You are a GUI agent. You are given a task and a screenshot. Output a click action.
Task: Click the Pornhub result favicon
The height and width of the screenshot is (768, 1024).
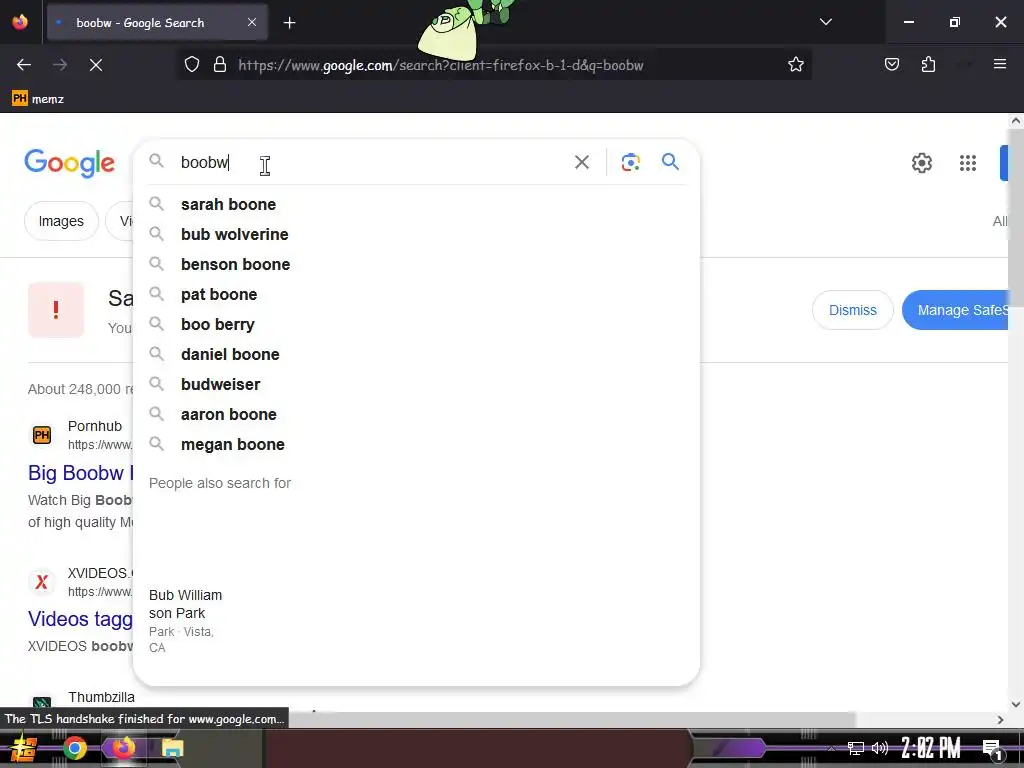[x=42, y=435]
